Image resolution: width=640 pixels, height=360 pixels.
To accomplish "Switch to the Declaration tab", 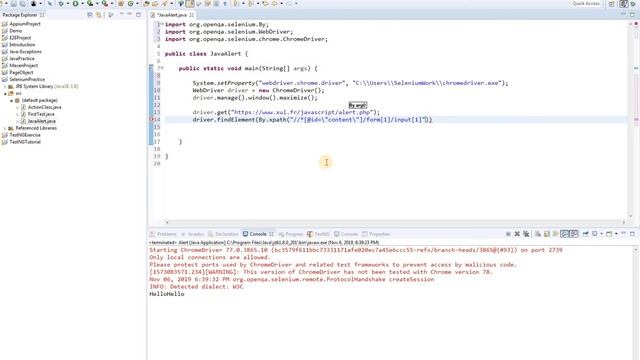I will (223, 234).
